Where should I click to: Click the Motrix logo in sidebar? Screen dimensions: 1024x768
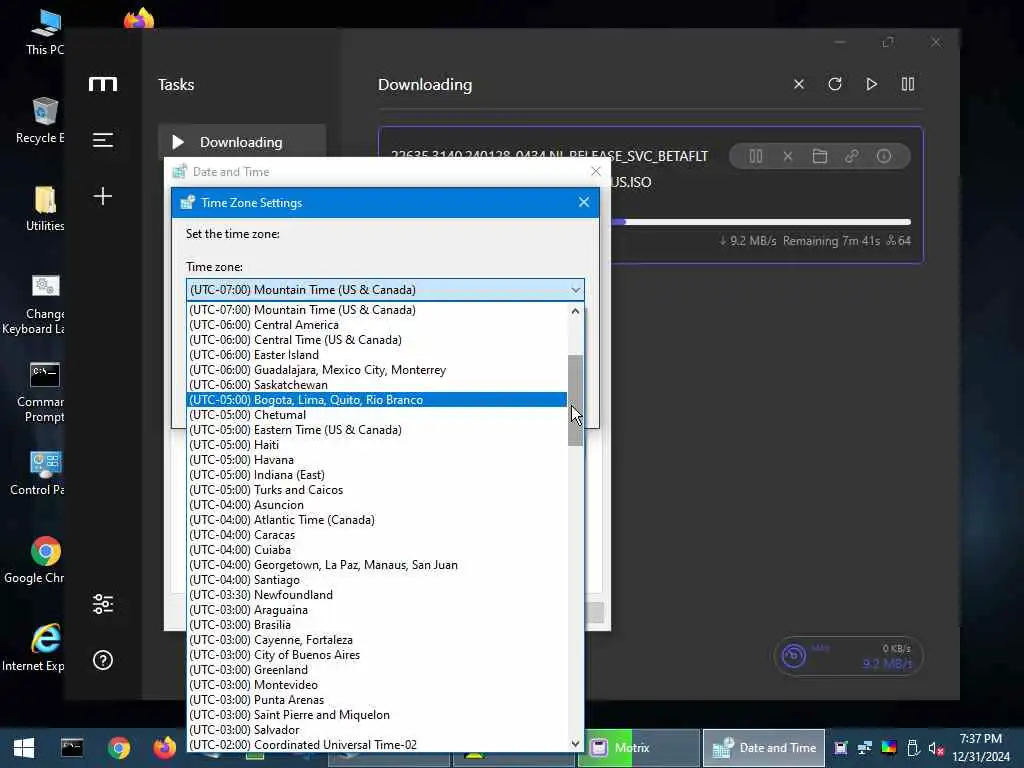click(103, 84)
